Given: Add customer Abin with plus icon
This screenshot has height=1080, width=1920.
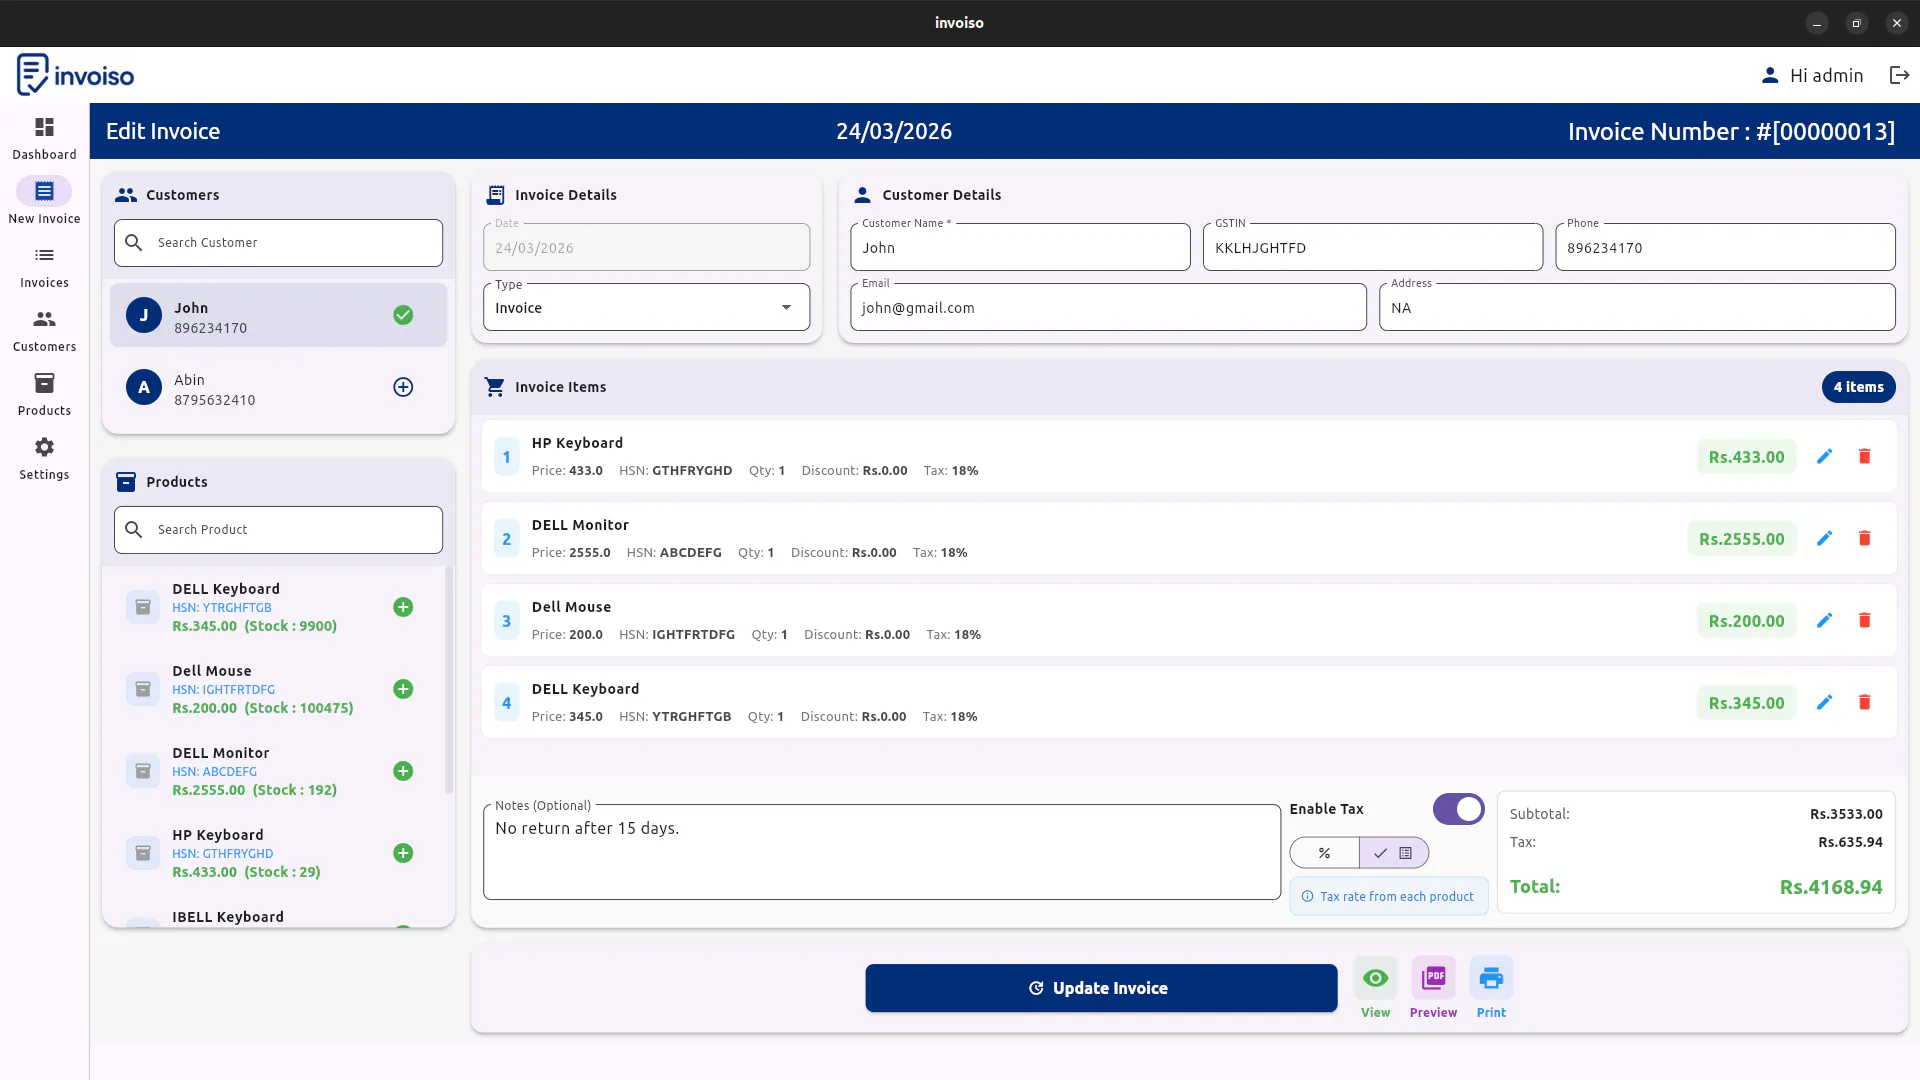Looking at the screenshot, I should 403,387.
